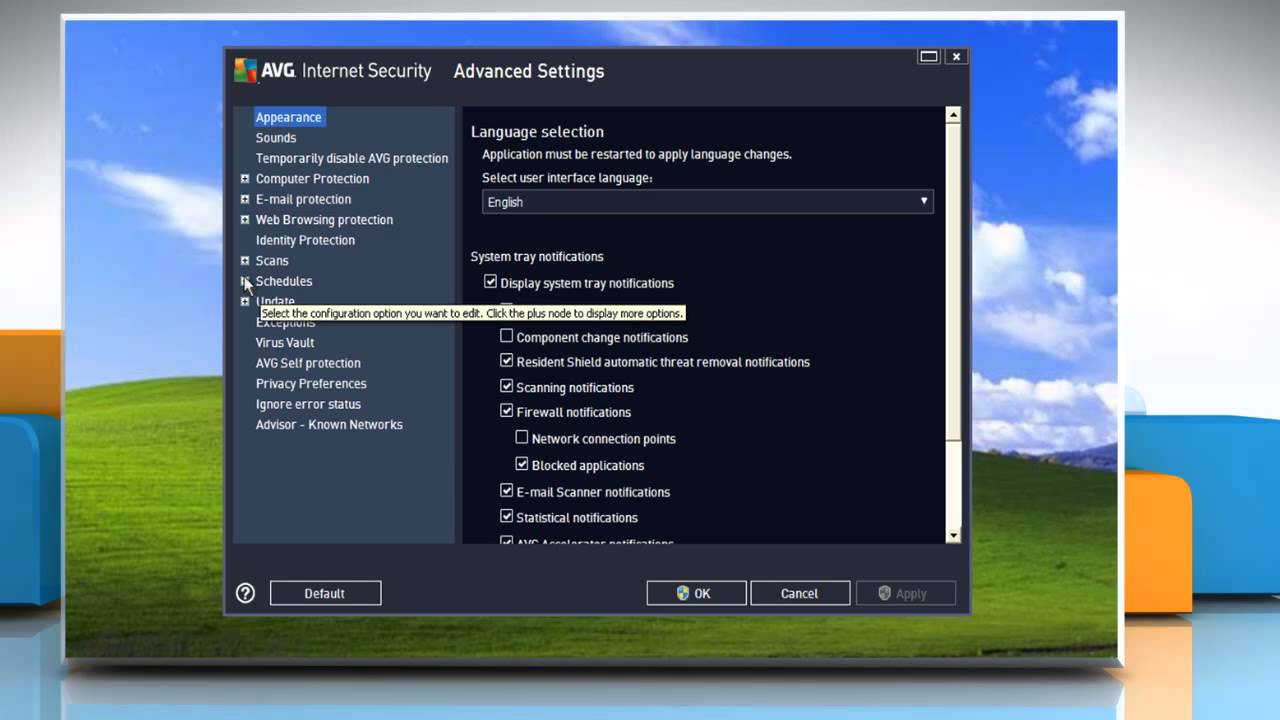Enable Component change notifications checkbox
The width and height of the screenshot is (1280, 720).
(506, 336)
